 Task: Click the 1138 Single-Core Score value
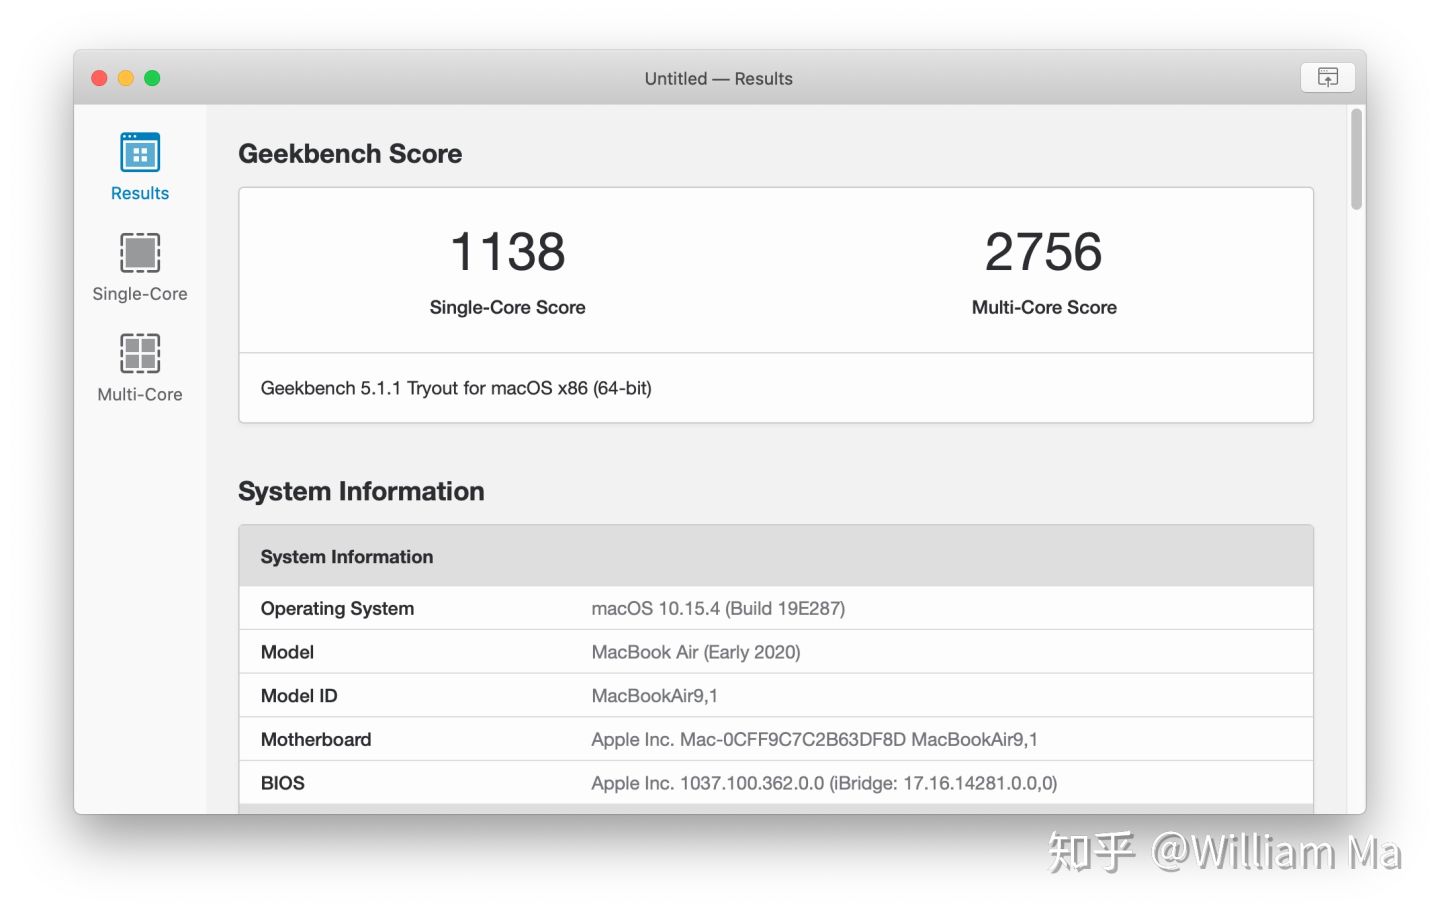tap(507, 252)
